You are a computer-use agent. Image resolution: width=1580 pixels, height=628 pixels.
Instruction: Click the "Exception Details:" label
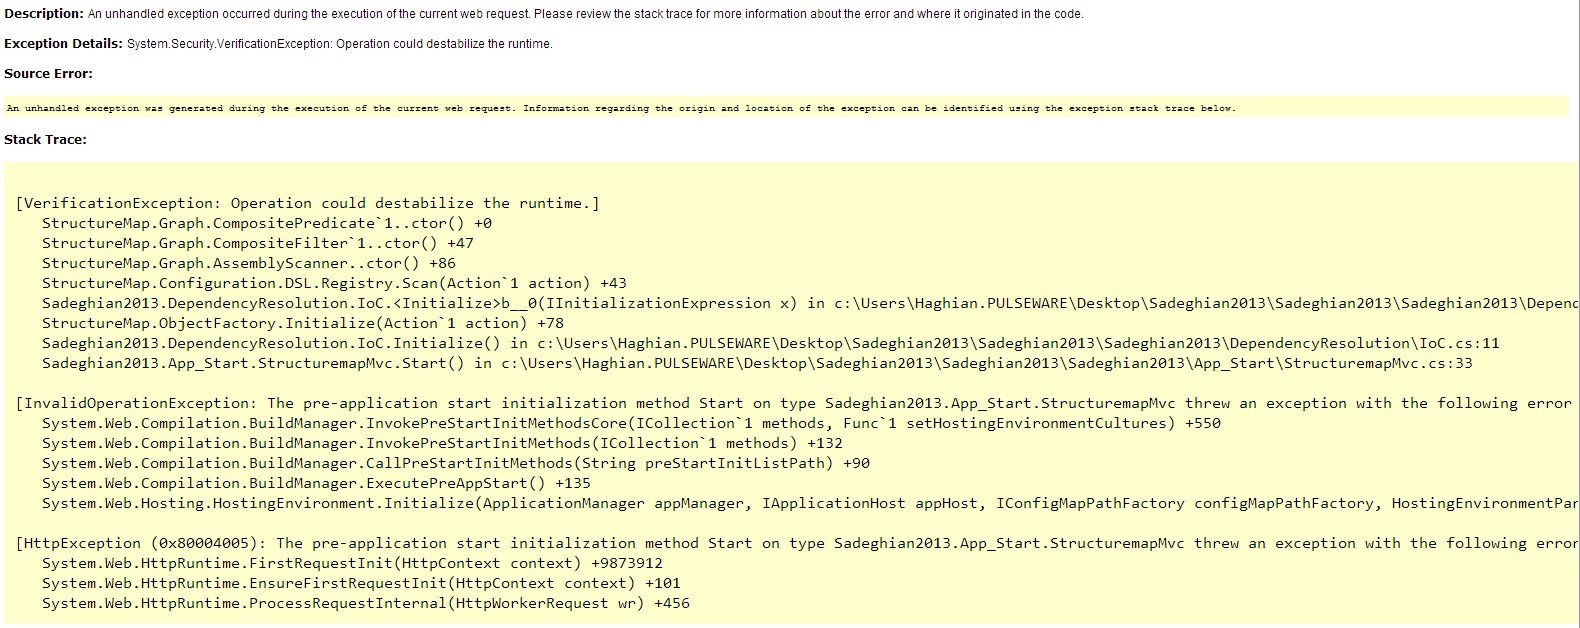click(64, 44)
